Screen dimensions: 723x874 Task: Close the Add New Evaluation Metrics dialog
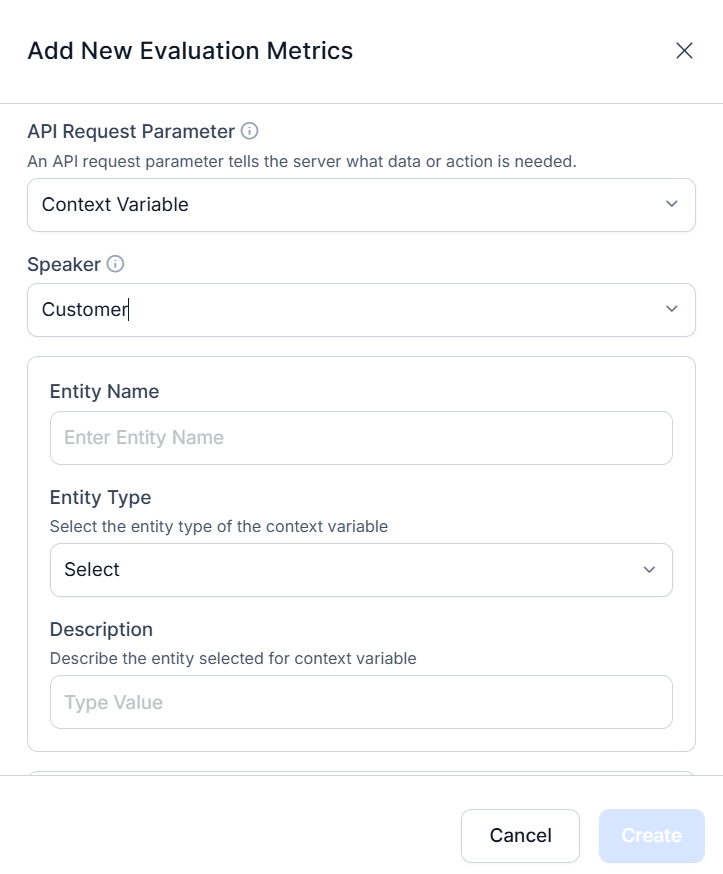coord(684,51)
